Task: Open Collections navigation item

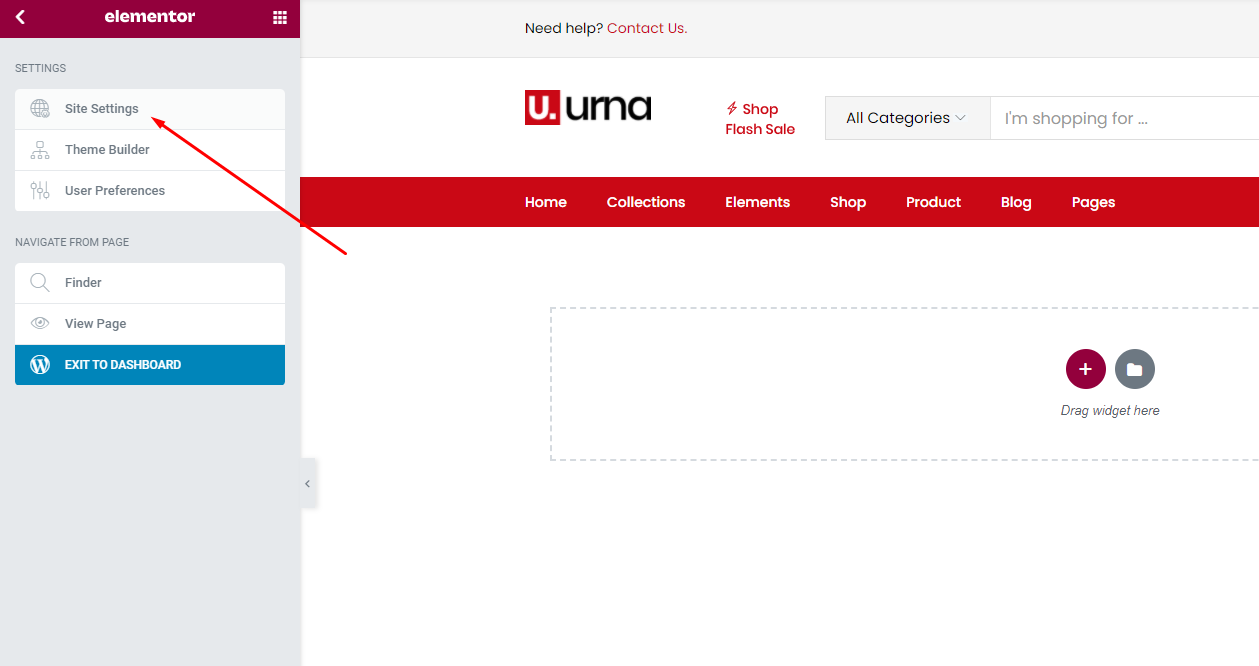Action: tap(646, 202)
